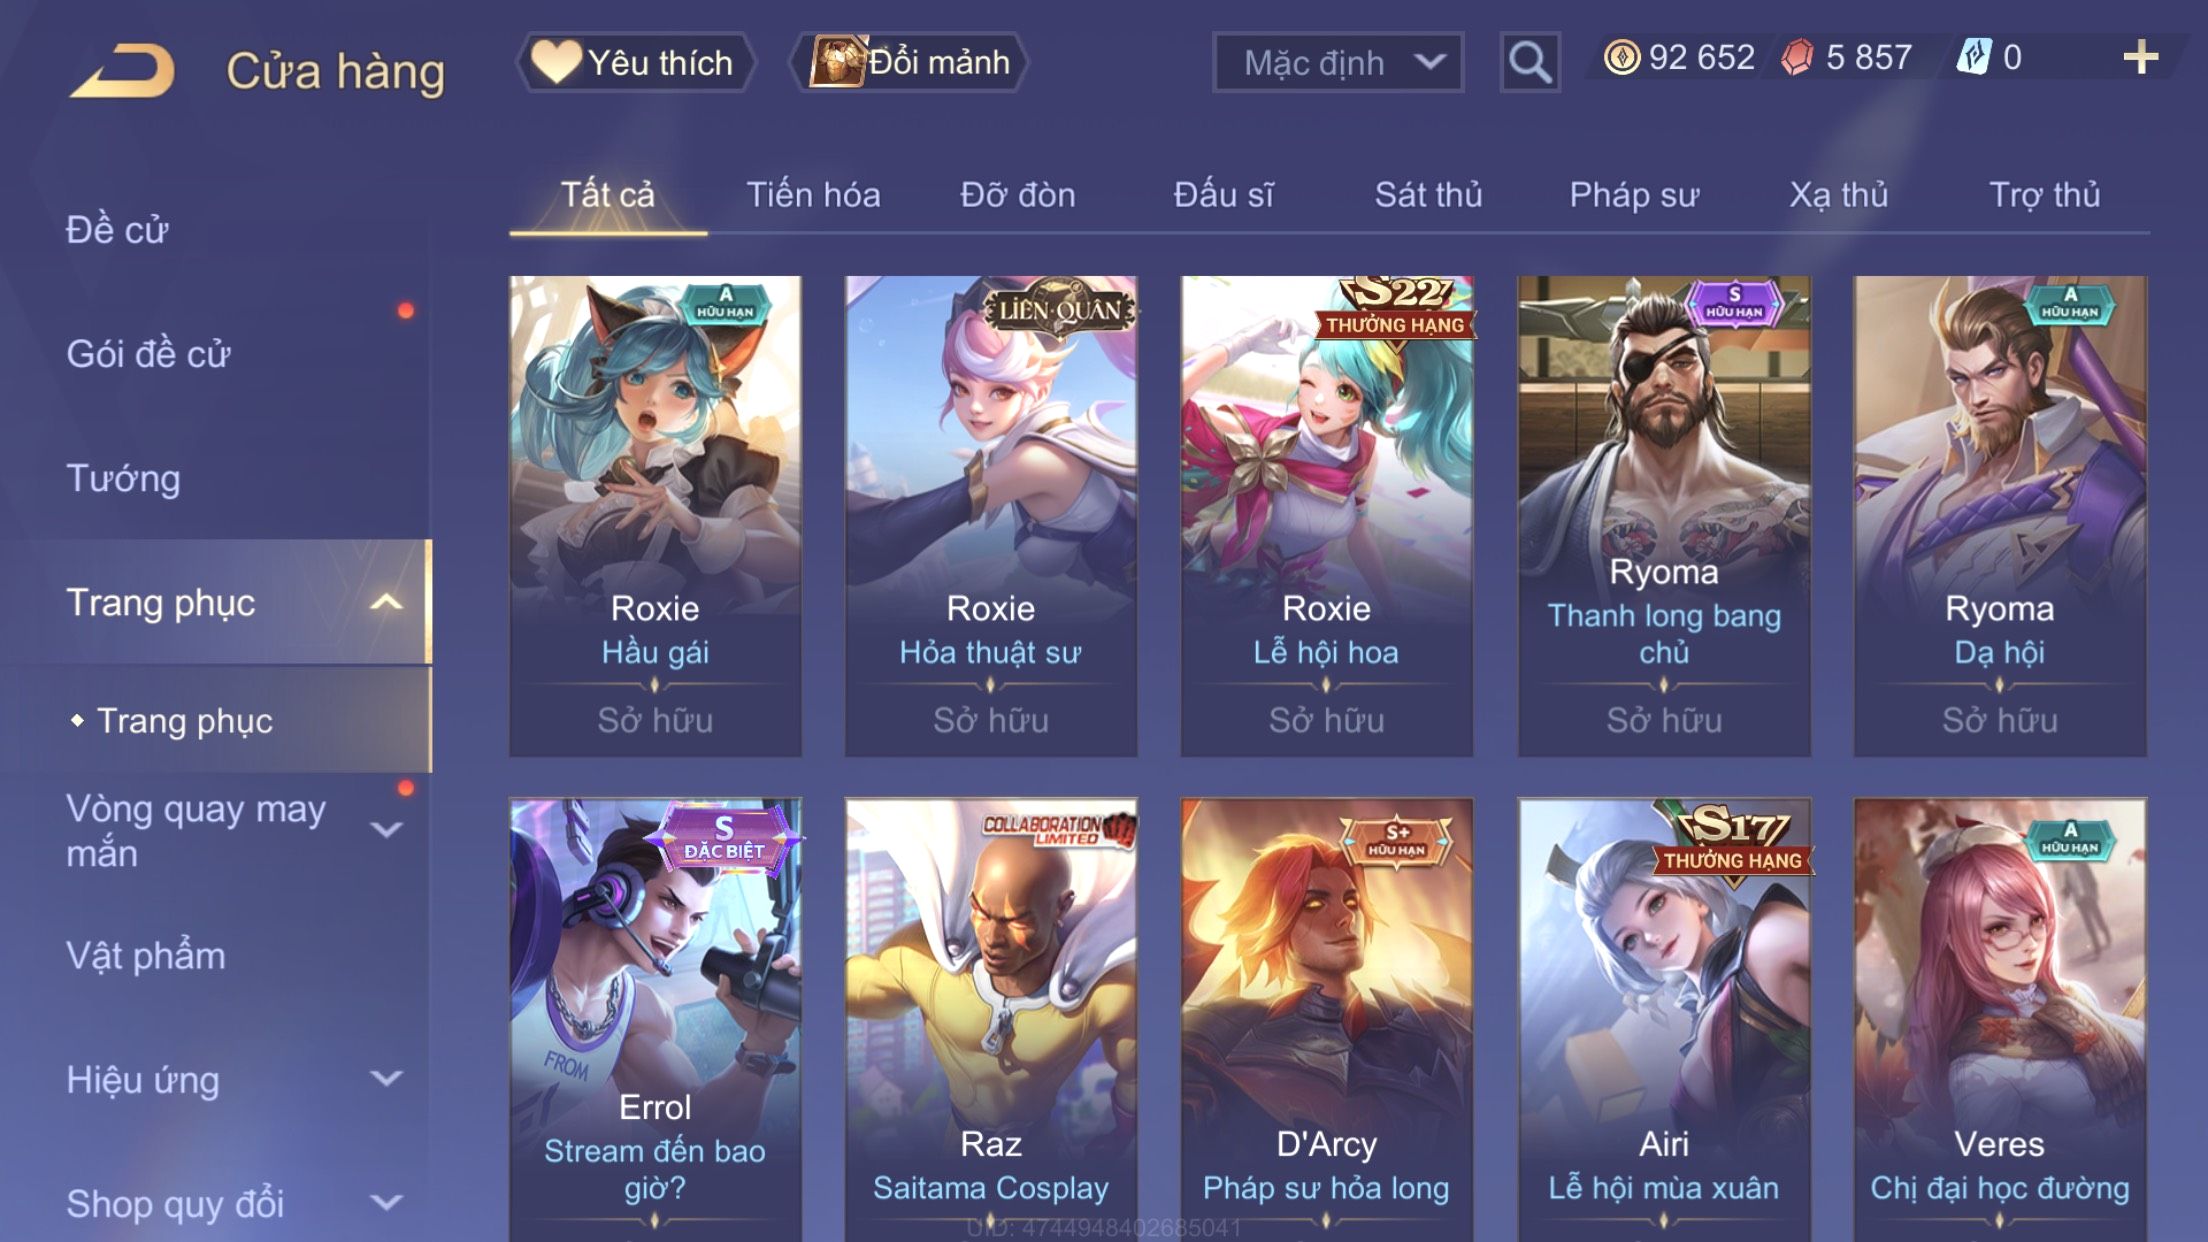
Task: Select the Raz Saitama Cosplay skin card
Action: pos(991,1019)
